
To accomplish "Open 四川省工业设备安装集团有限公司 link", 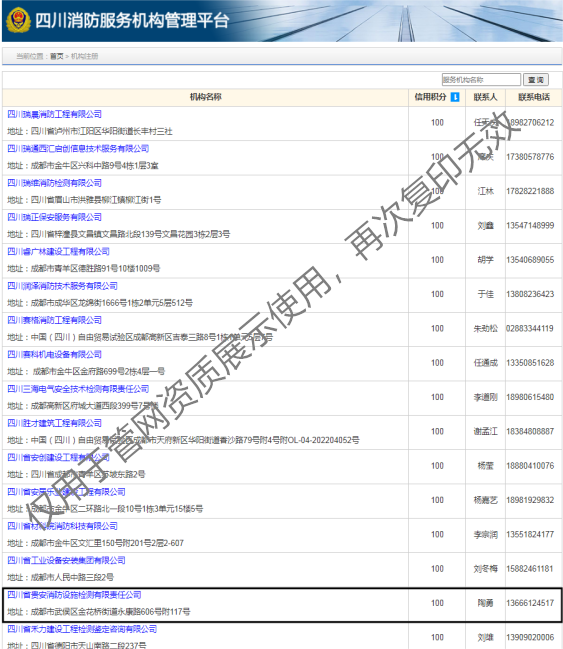I will 66,560.
